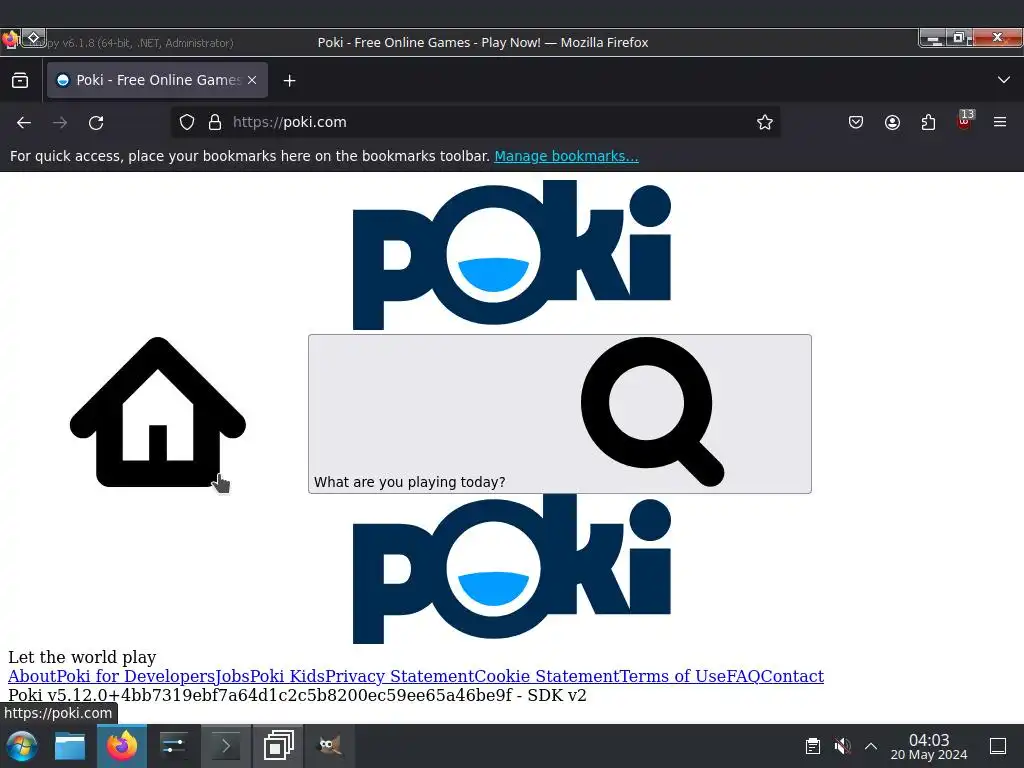The height and width of the screenshot is (768, 1024).
Task: Click the show desktop button in tray
Action: tap(998, 746)
